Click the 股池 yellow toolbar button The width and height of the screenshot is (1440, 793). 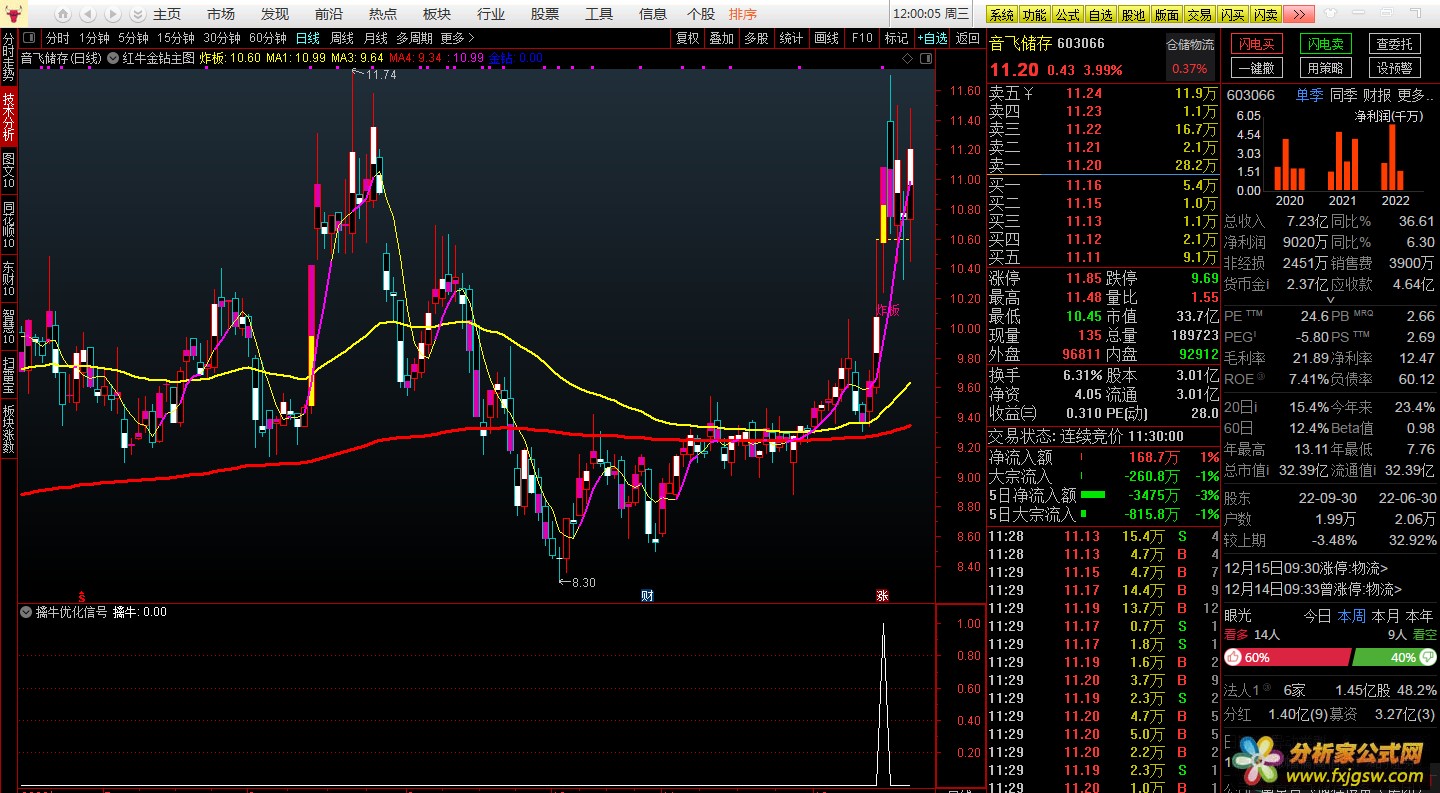pyautogui.click(x=1133, y=14)
